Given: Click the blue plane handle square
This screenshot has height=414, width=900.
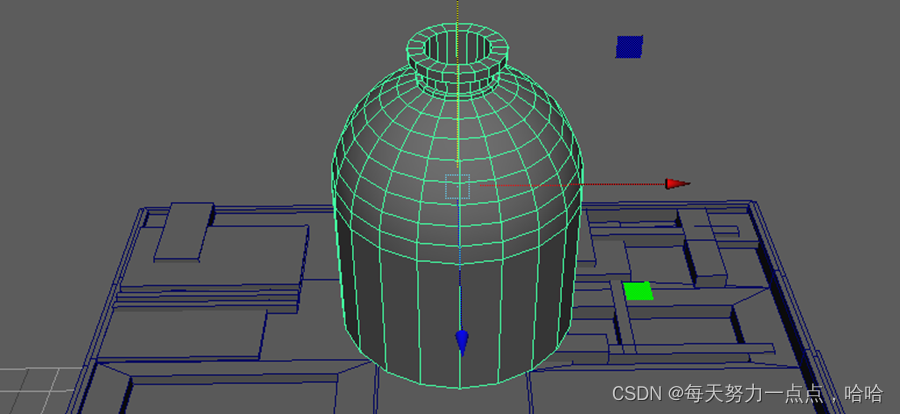Looking at the screenshot, I should point(629,47).
